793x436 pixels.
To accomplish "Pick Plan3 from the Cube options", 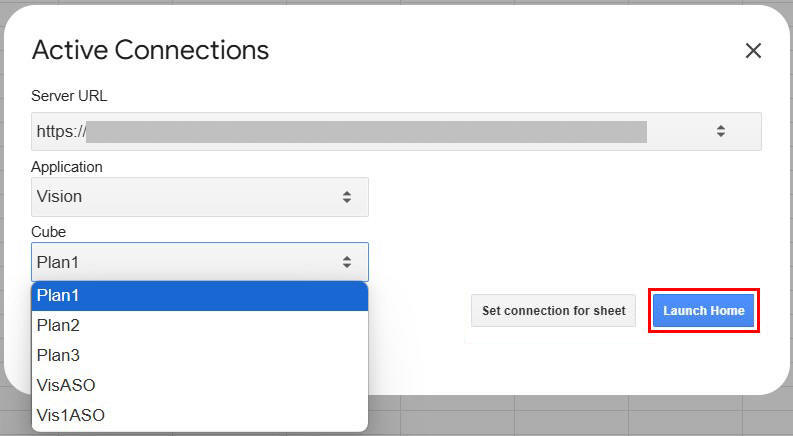I will pyautogui.click(x=199, y=355).
